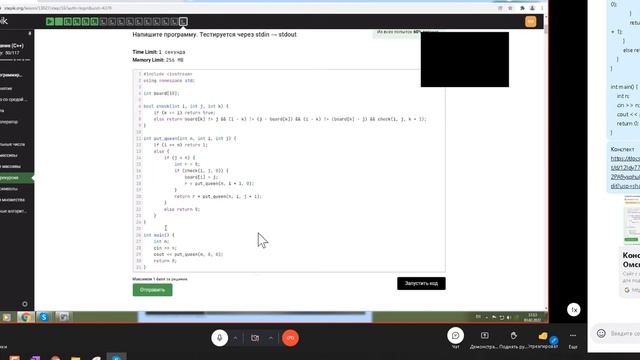Select the highlighted last step in lesson bar
The height and width of the screenshot is (360, 640).
pyautogui.click(x=183, y=22)
